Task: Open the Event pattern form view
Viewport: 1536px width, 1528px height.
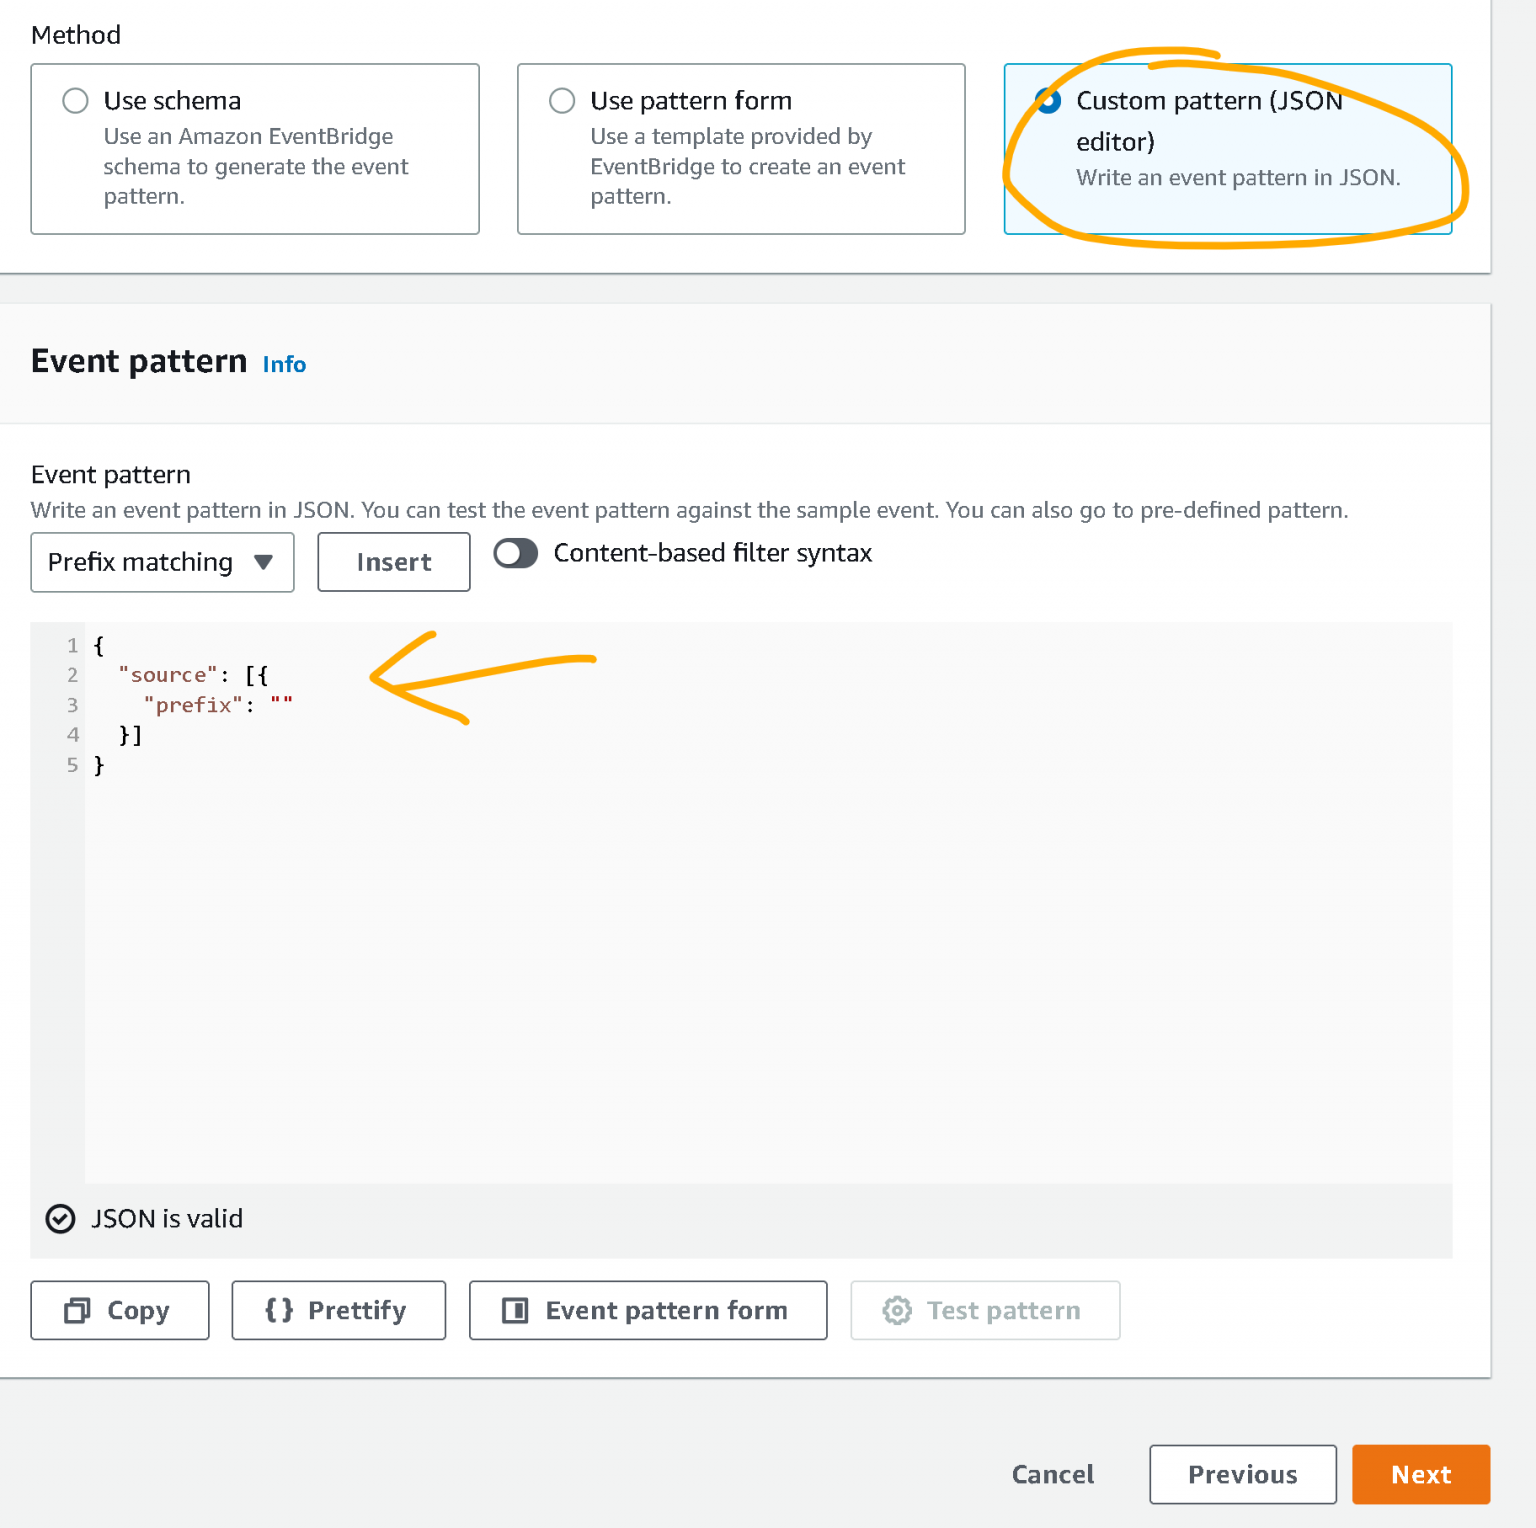Action: click(647, 1310)
